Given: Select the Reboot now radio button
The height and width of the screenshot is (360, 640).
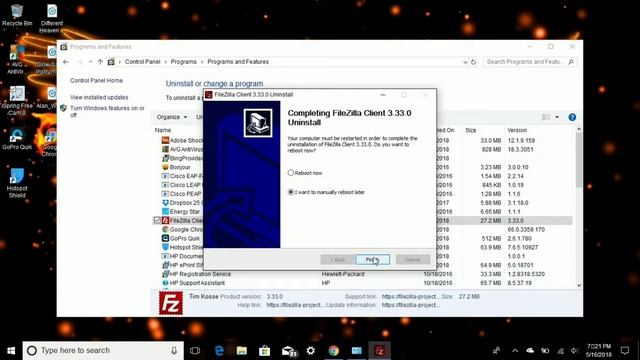Looking at the screenshot, I should click(x=291, y=173).
